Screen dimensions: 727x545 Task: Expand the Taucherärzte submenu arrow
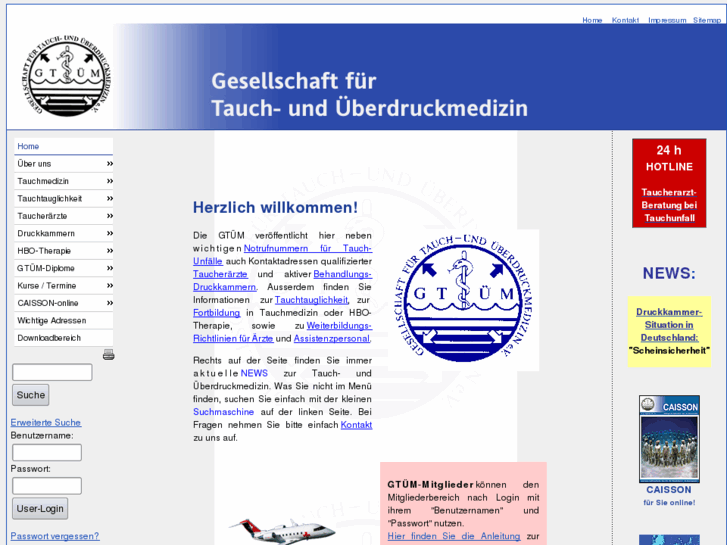pyautogui.click(x=110, y=216)
